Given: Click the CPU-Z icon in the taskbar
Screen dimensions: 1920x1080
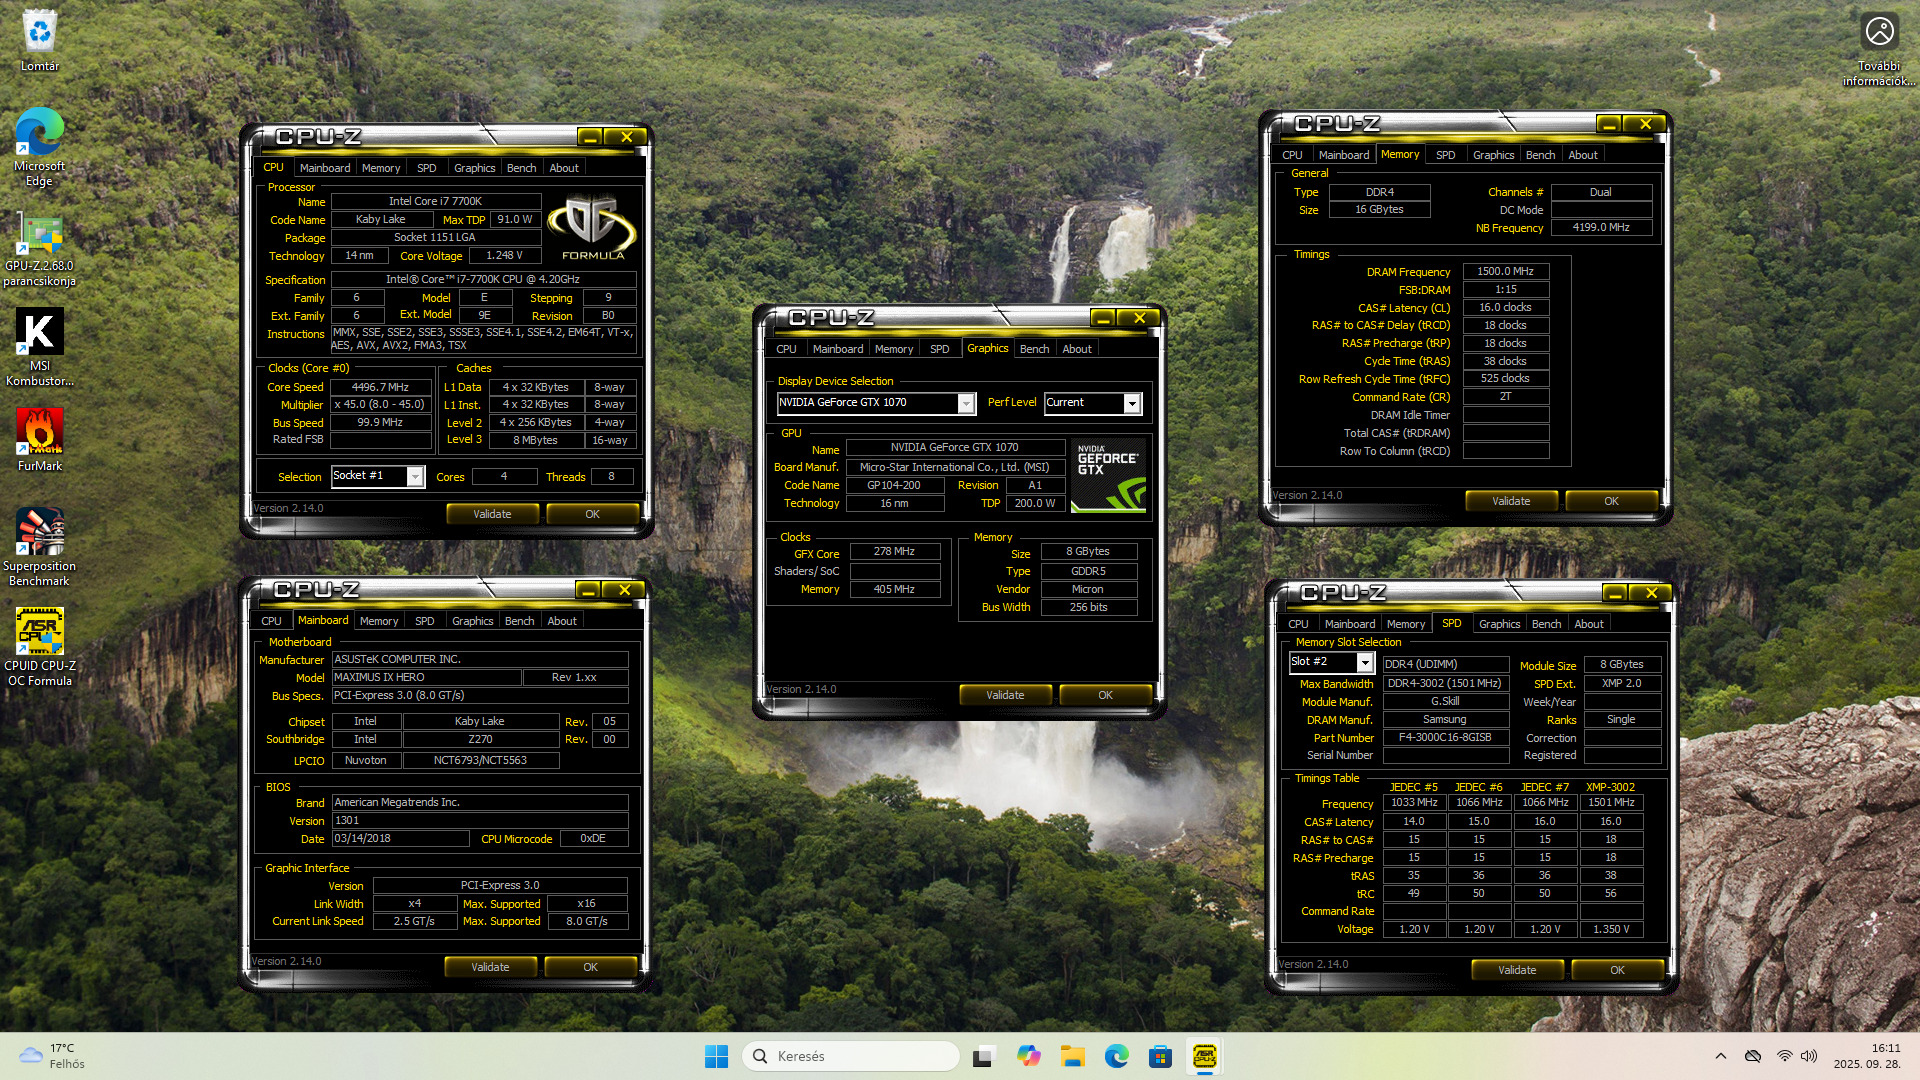Looking at the screenshot, I should pos(1204,1056).
